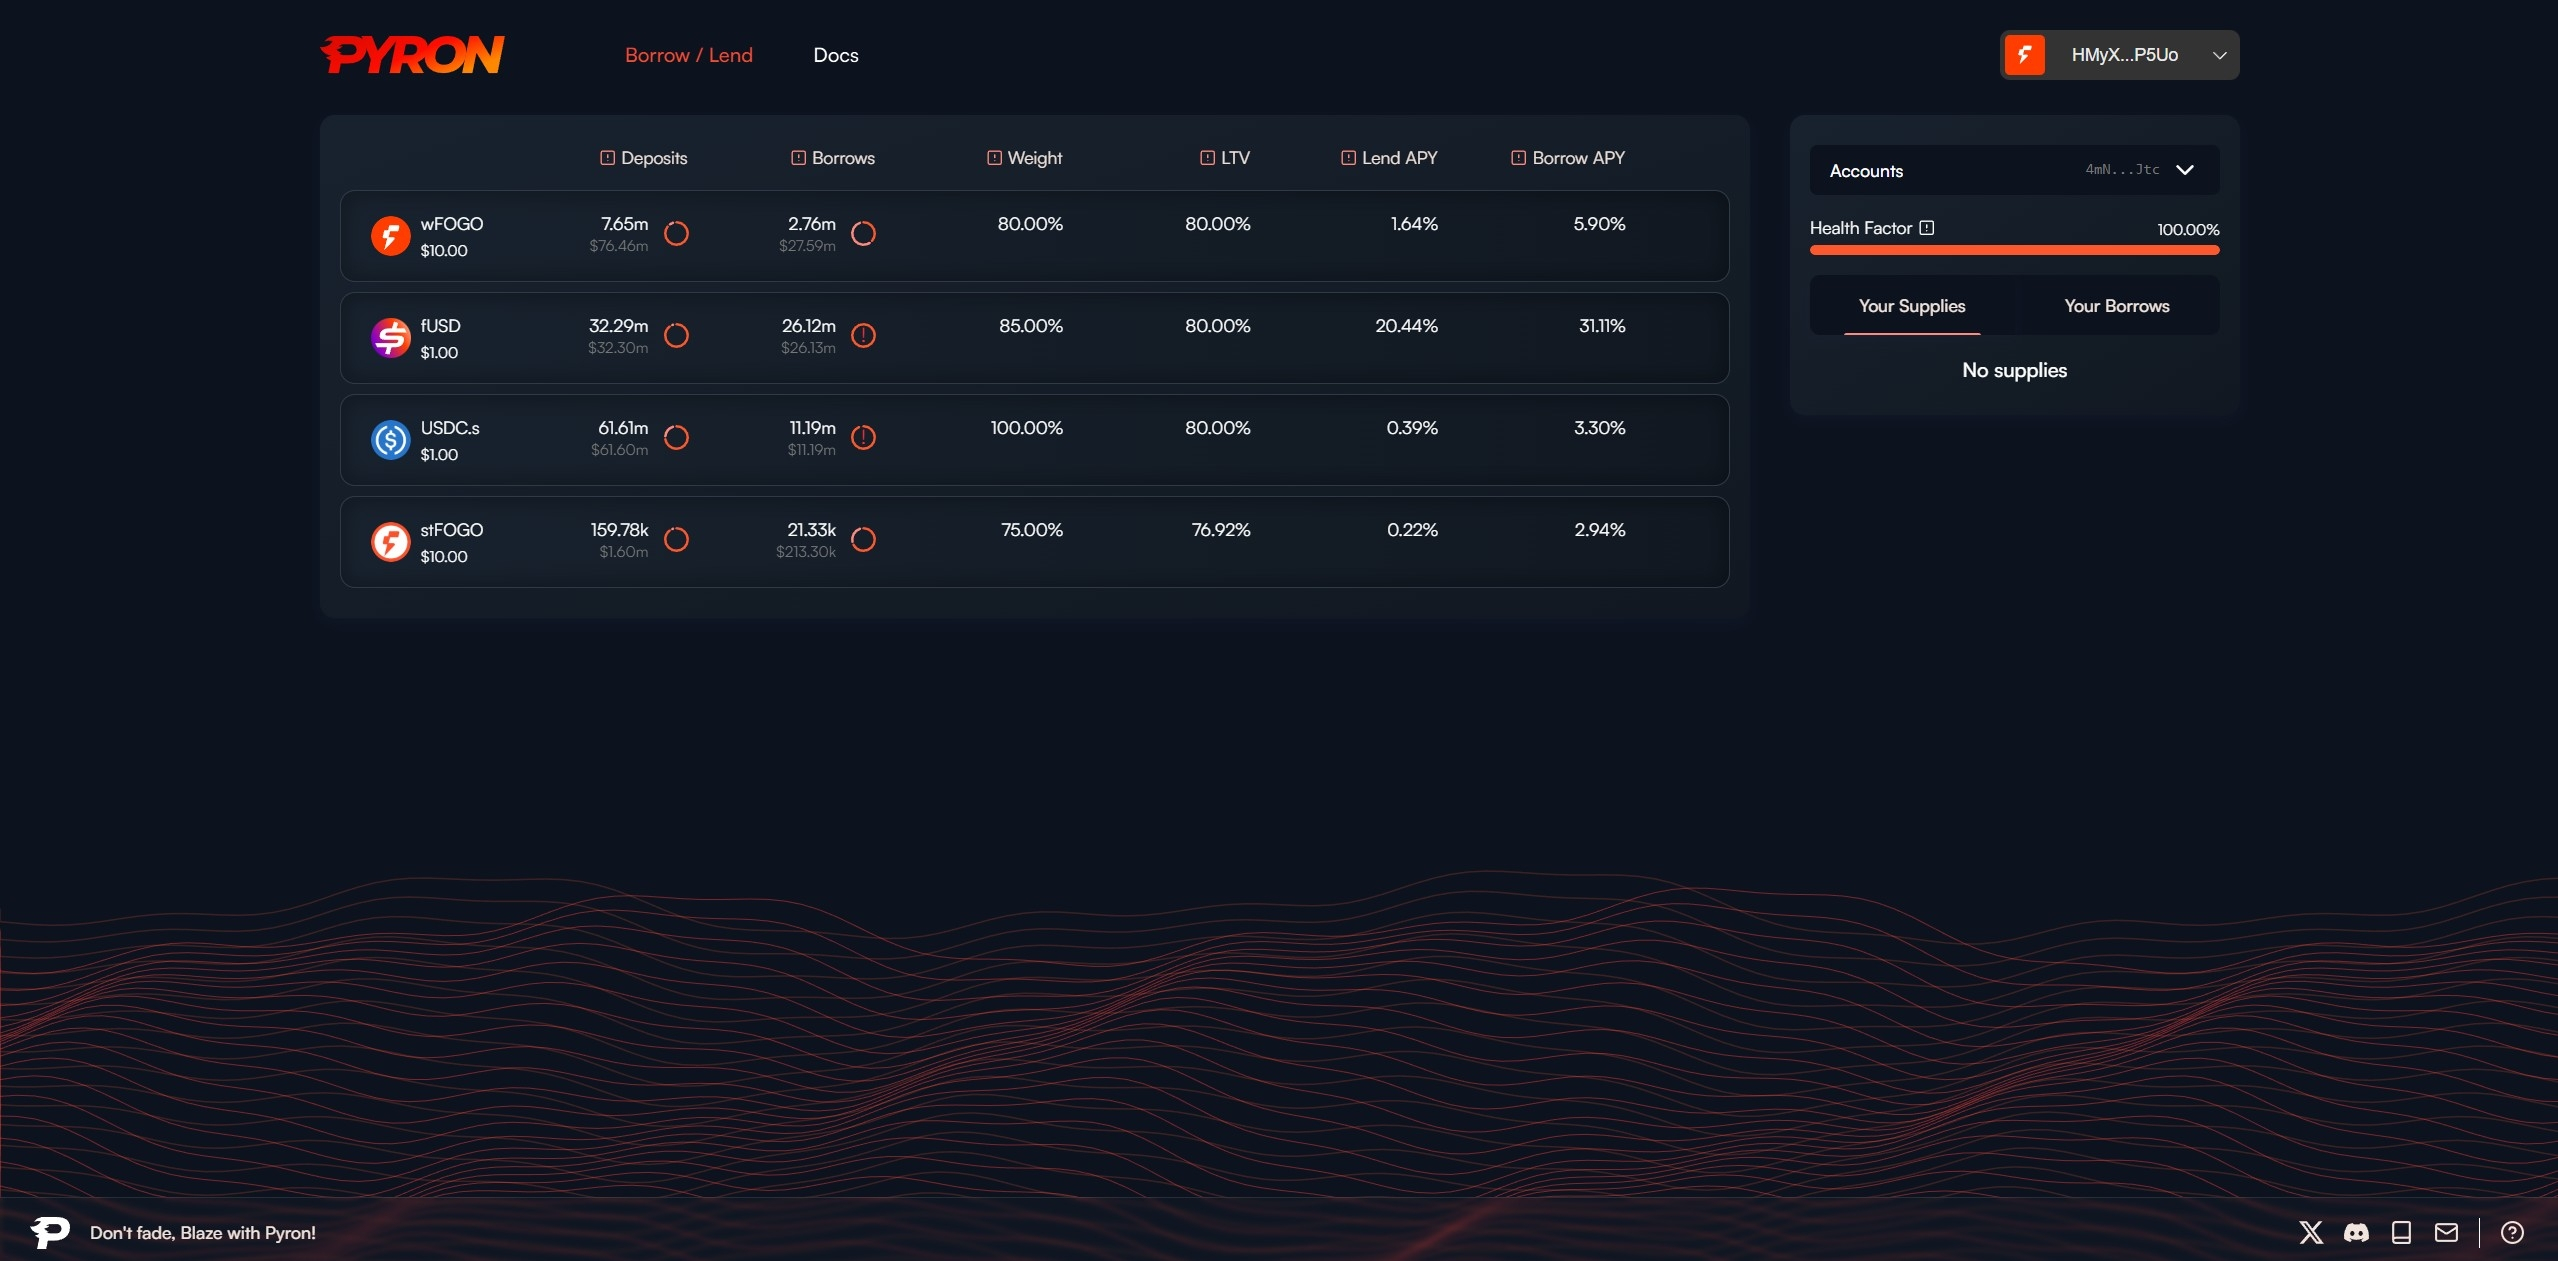Click the email envelope icon
The height and width of the screenshot is (1261, 2558).
coord(2446,1232)
